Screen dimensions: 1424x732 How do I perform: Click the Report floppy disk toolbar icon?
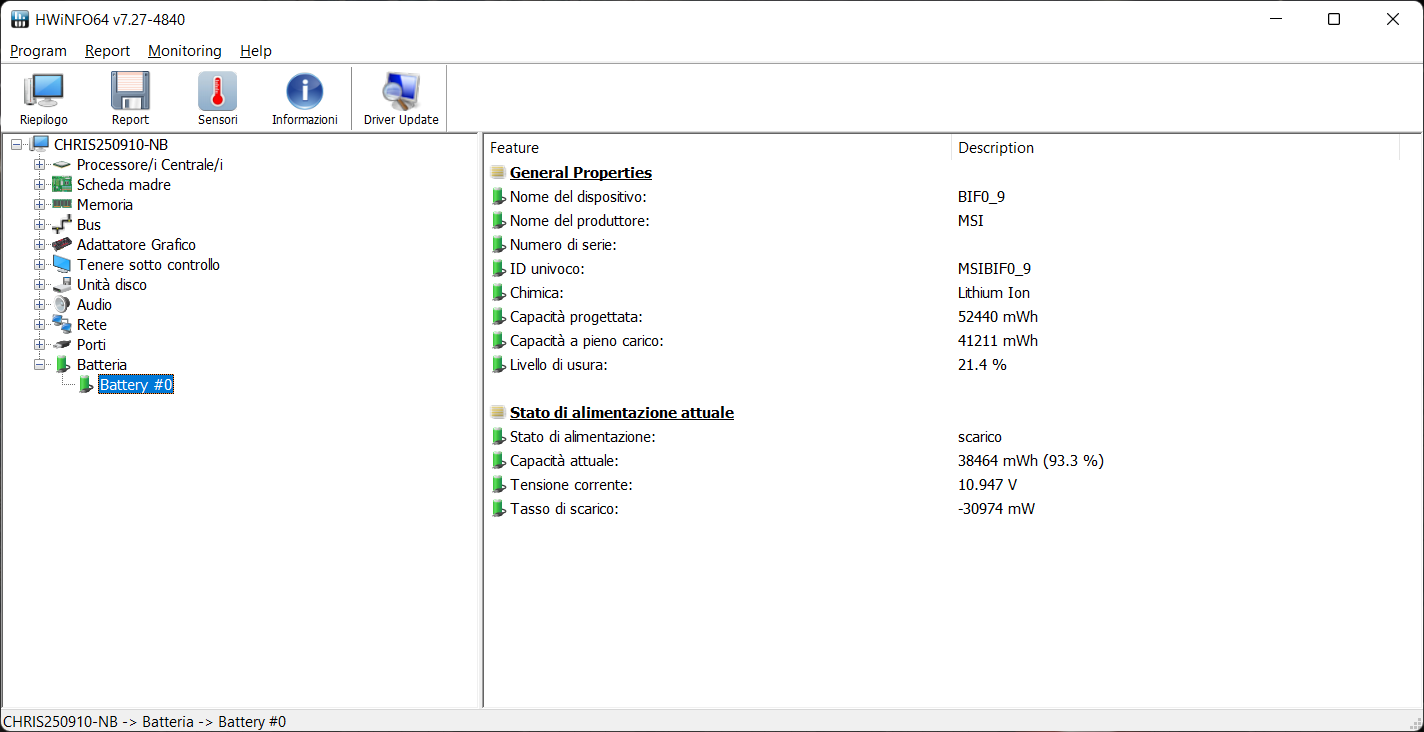pyautogui.click(x=130, y=98)
